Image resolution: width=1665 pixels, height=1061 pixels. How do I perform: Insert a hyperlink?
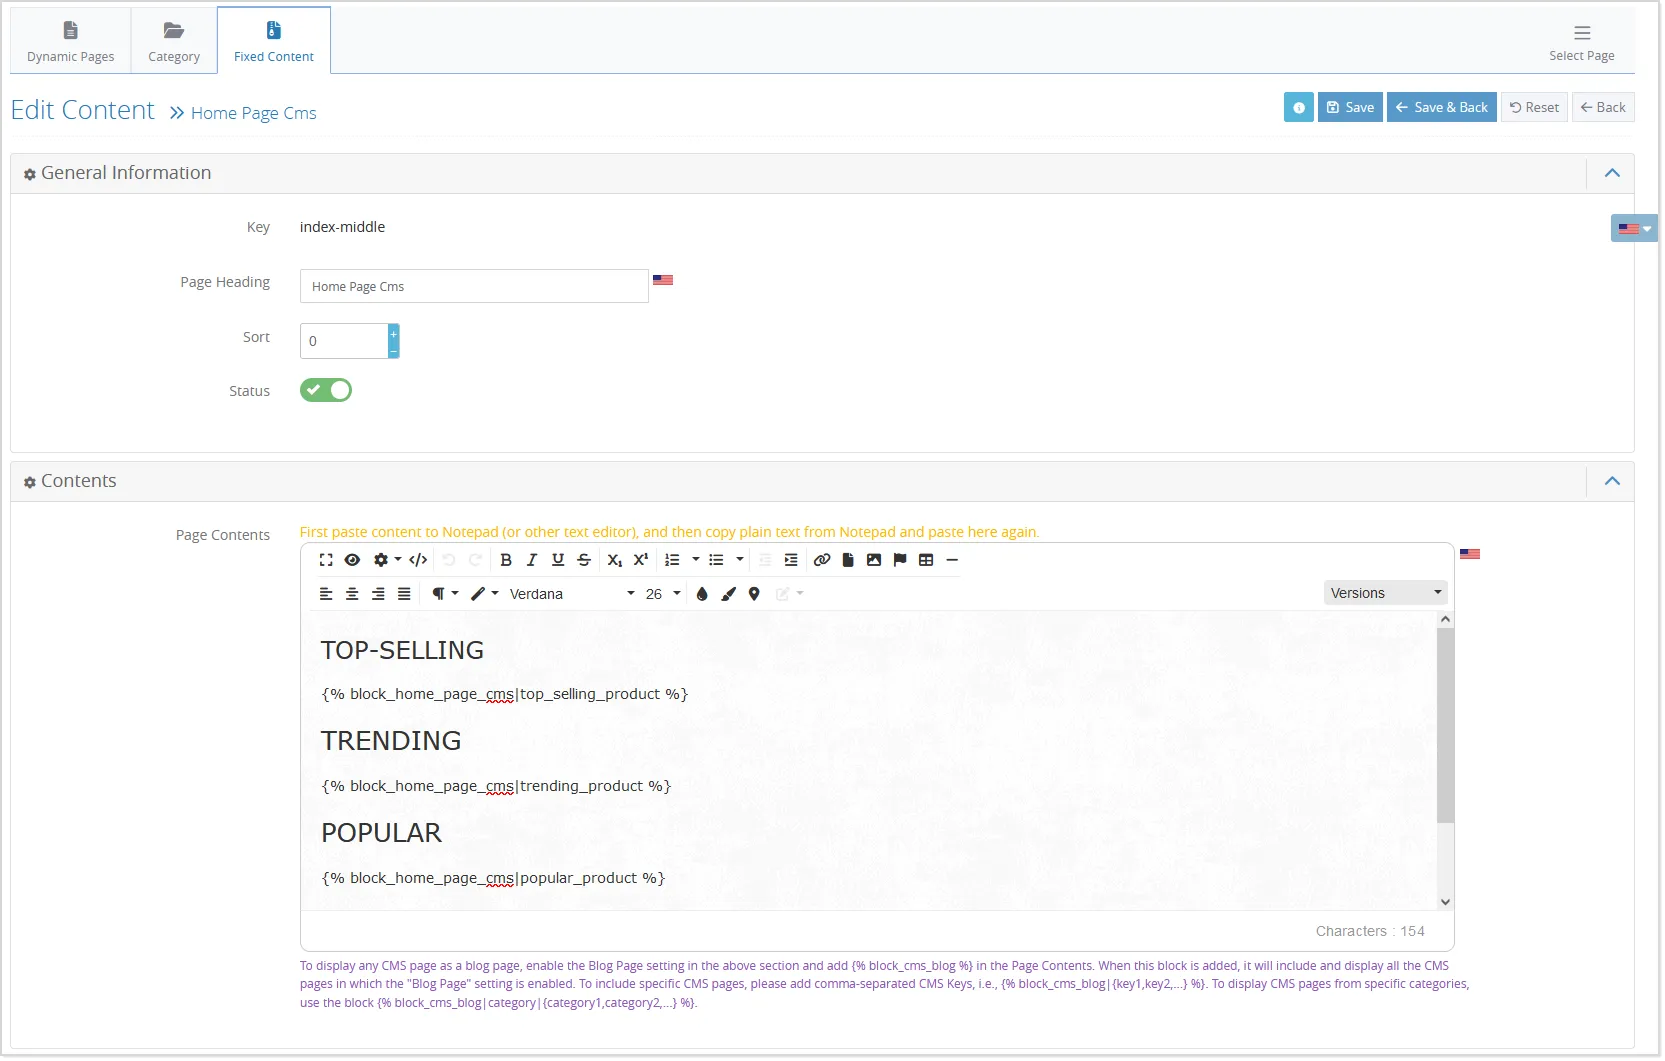pyautogui.click(x=822, y=561)
